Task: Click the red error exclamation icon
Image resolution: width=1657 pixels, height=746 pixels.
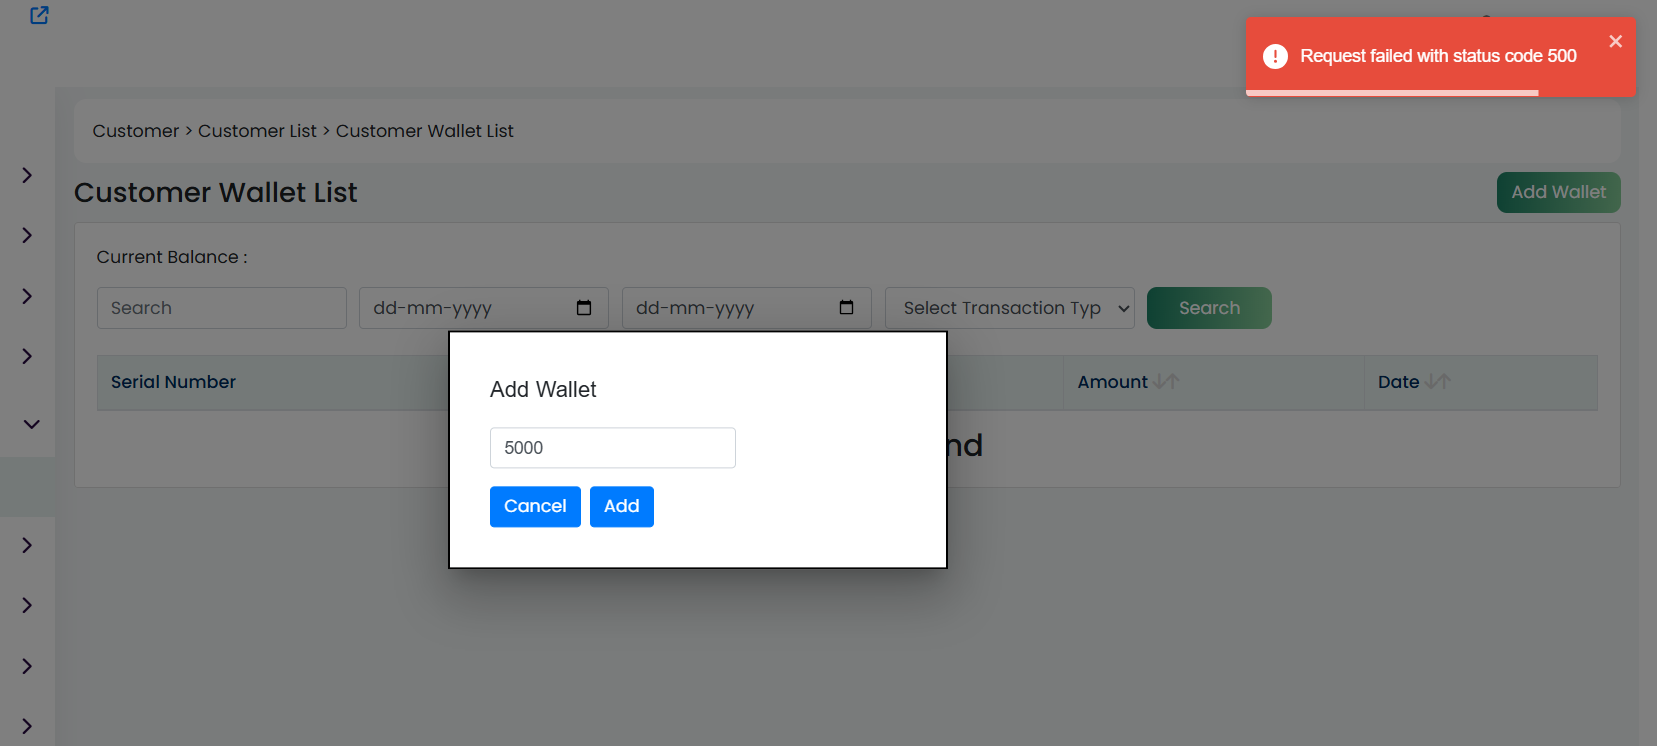Action: 1275,56
